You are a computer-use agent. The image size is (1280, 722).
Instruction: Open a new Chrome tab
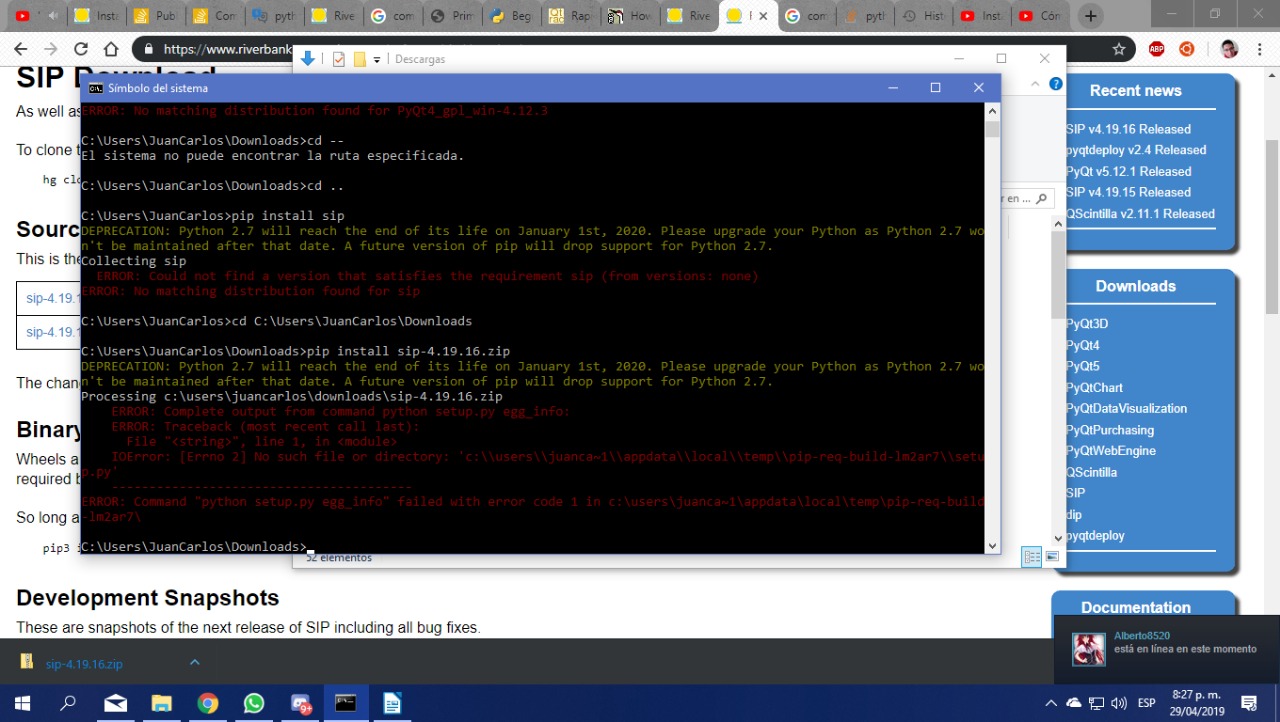1091,16
